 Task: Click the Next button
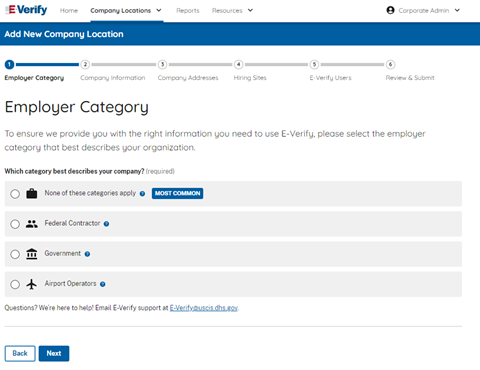coord(54,353)
